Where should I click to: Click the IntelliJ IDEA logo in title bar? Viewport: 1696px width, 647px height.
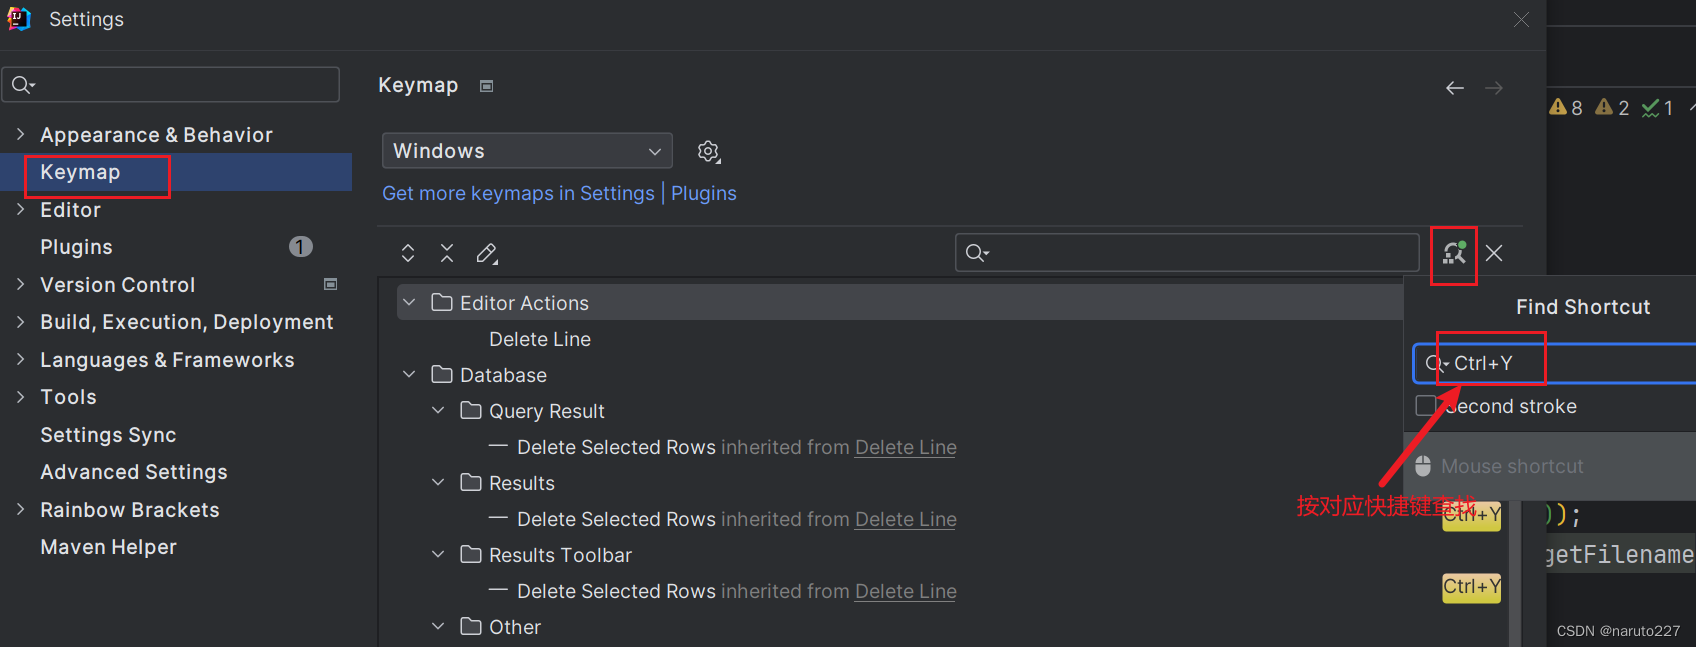[x=19, y=19]
